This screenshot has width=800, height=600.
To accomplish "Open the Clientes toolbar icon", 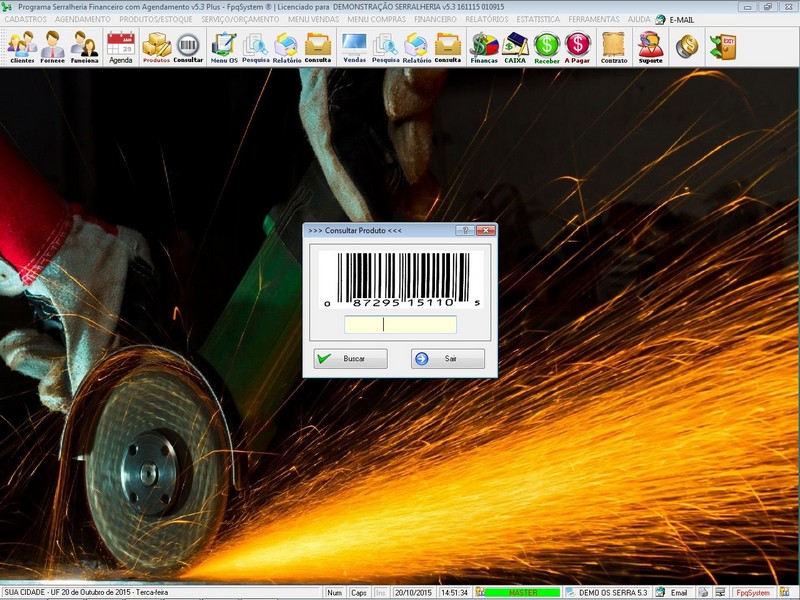I will [22, 47].
